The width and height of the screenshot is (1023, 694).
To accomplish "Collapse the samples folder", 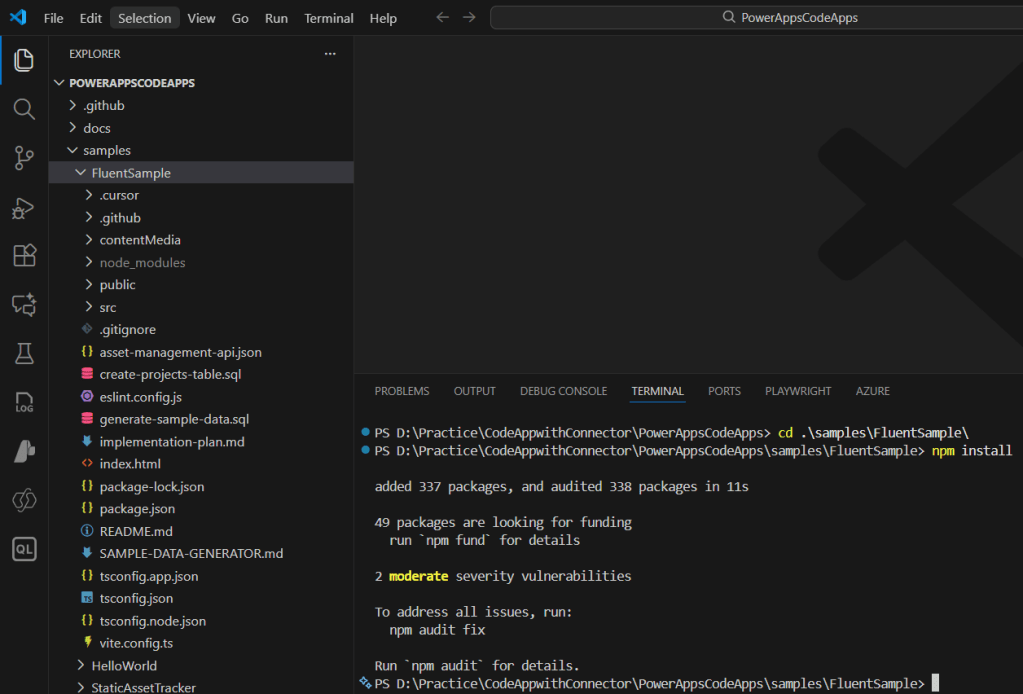I will [x=106, y=150].
